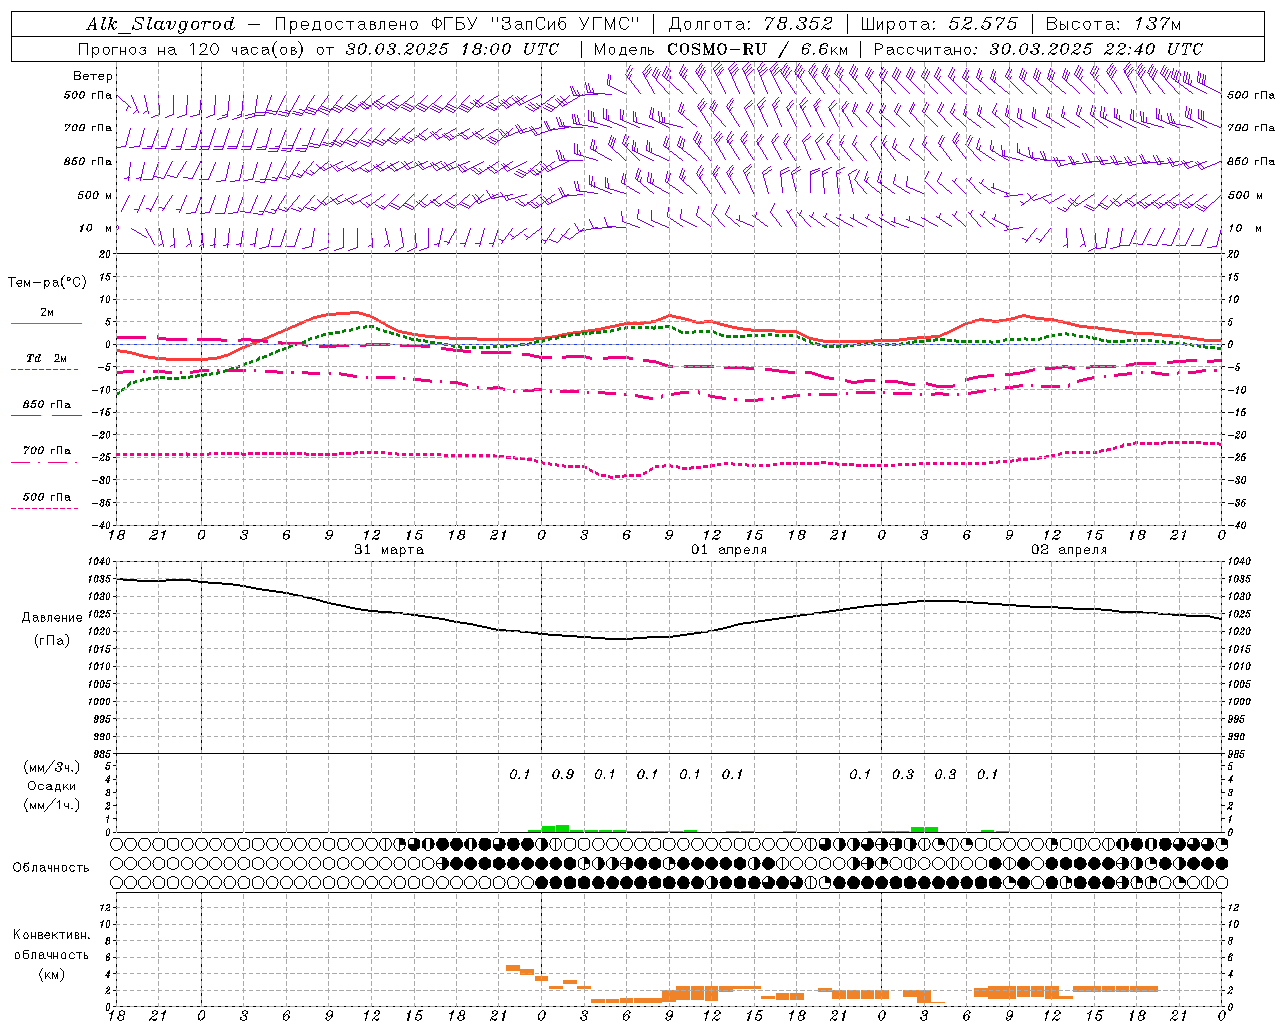Click the Ветер panel label
Viewport: 1280px width, 1024px height.
93,76
